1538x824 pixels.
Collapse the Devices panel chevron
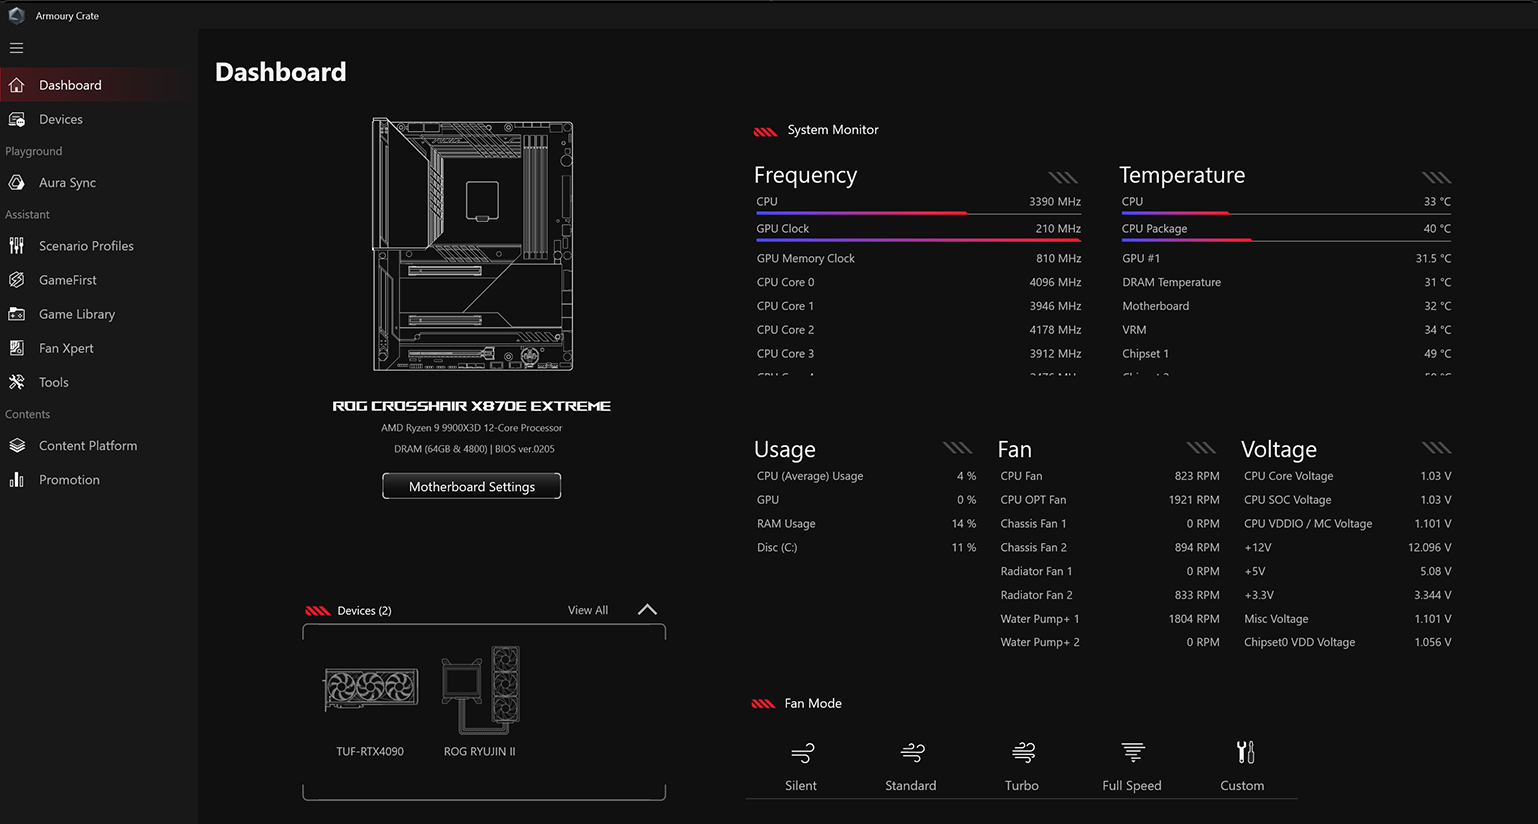click(x=647, y=609)
